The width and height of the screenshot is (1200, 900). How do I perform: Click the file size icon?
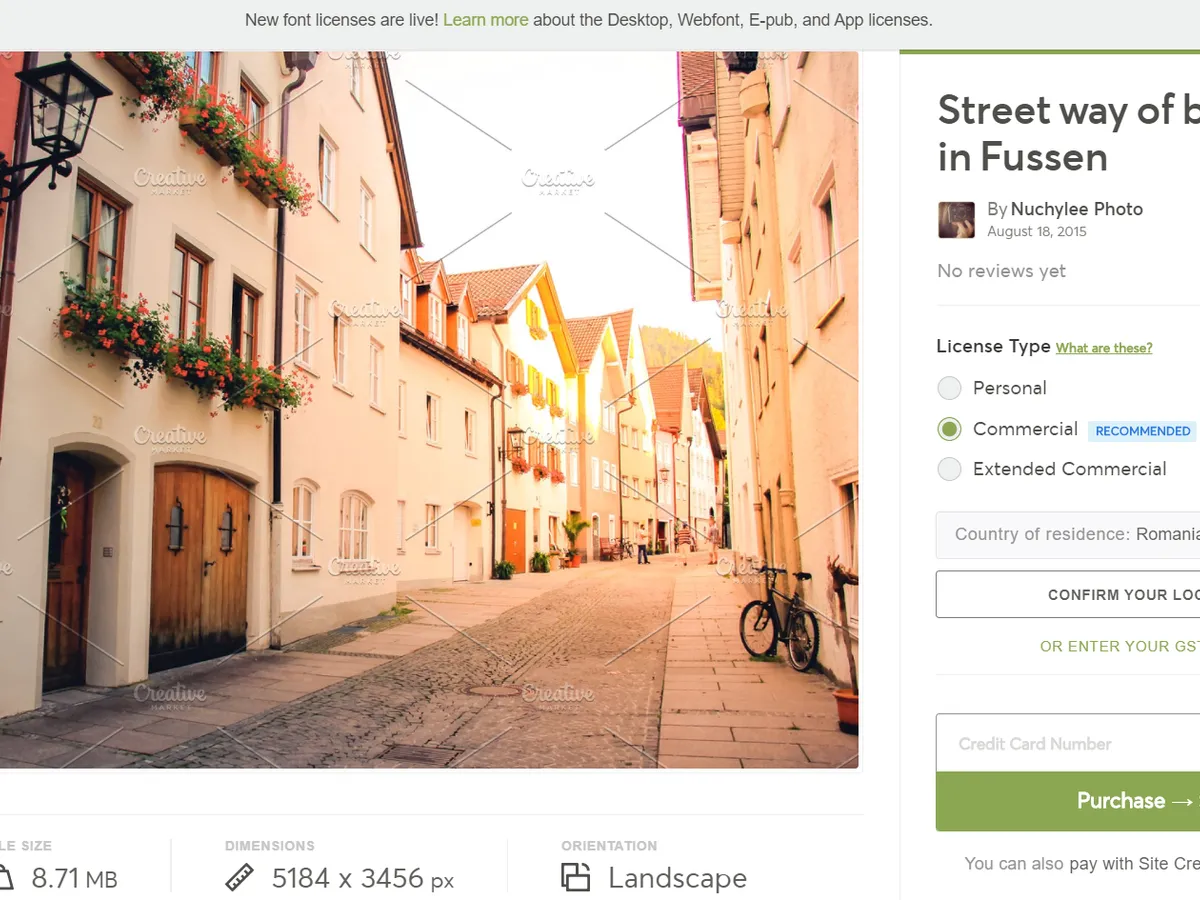click(5, 878)
